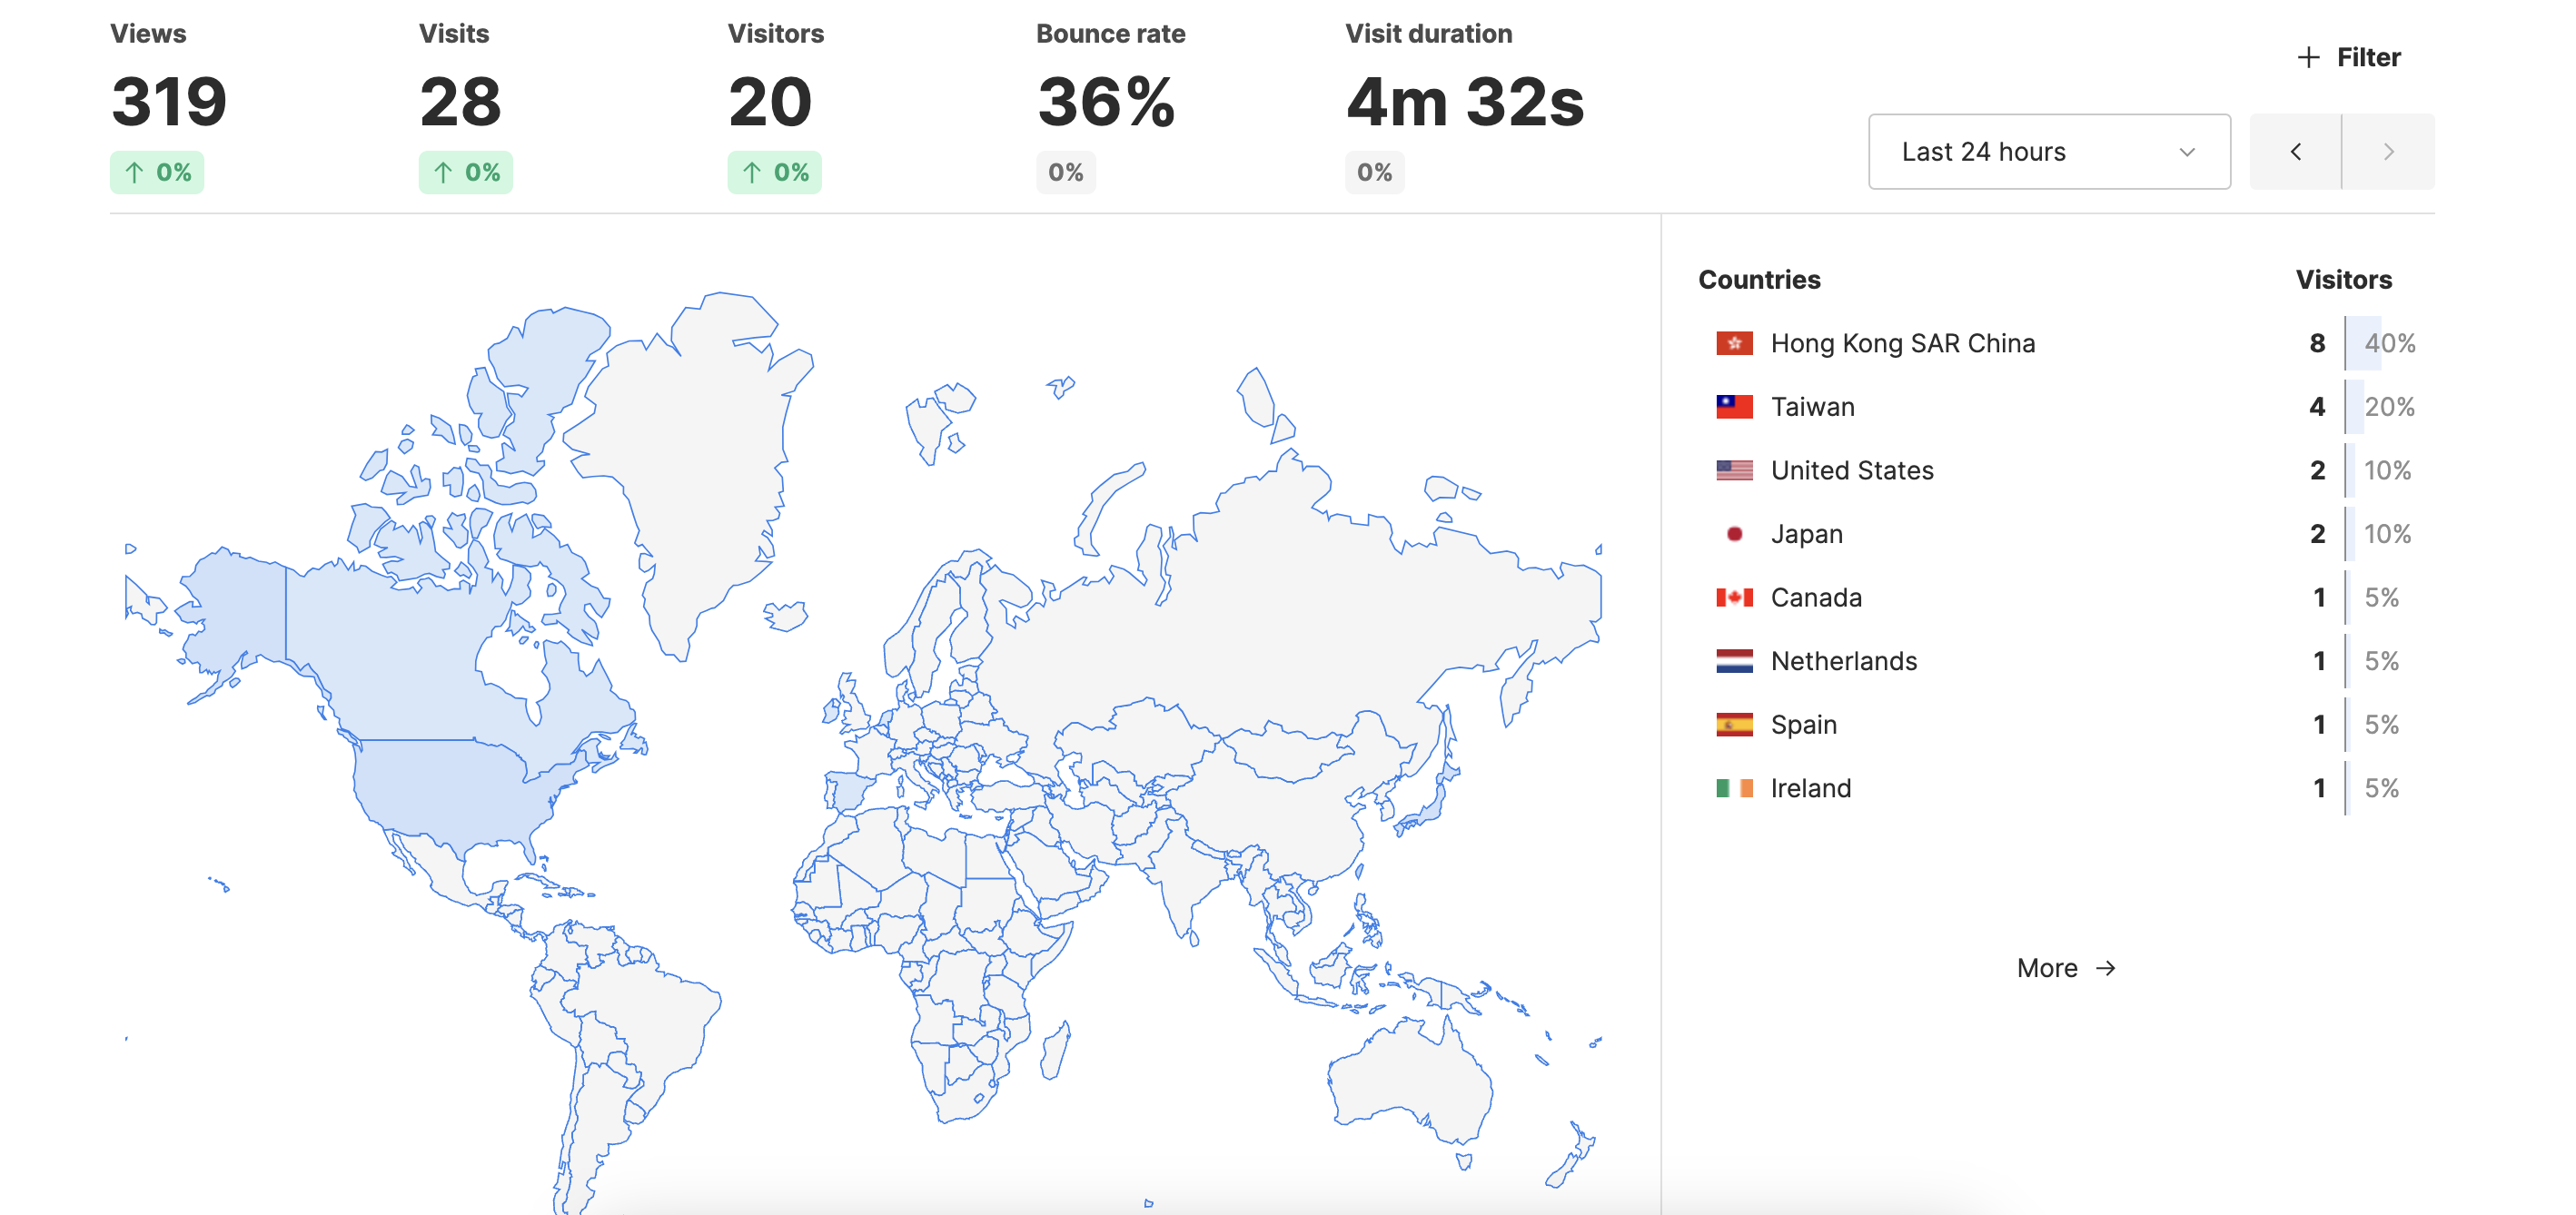The width and height of the screenshot is (2576, 1215).
Task: Go to previous time period arrow
Action: click(x=2295, y=152)
